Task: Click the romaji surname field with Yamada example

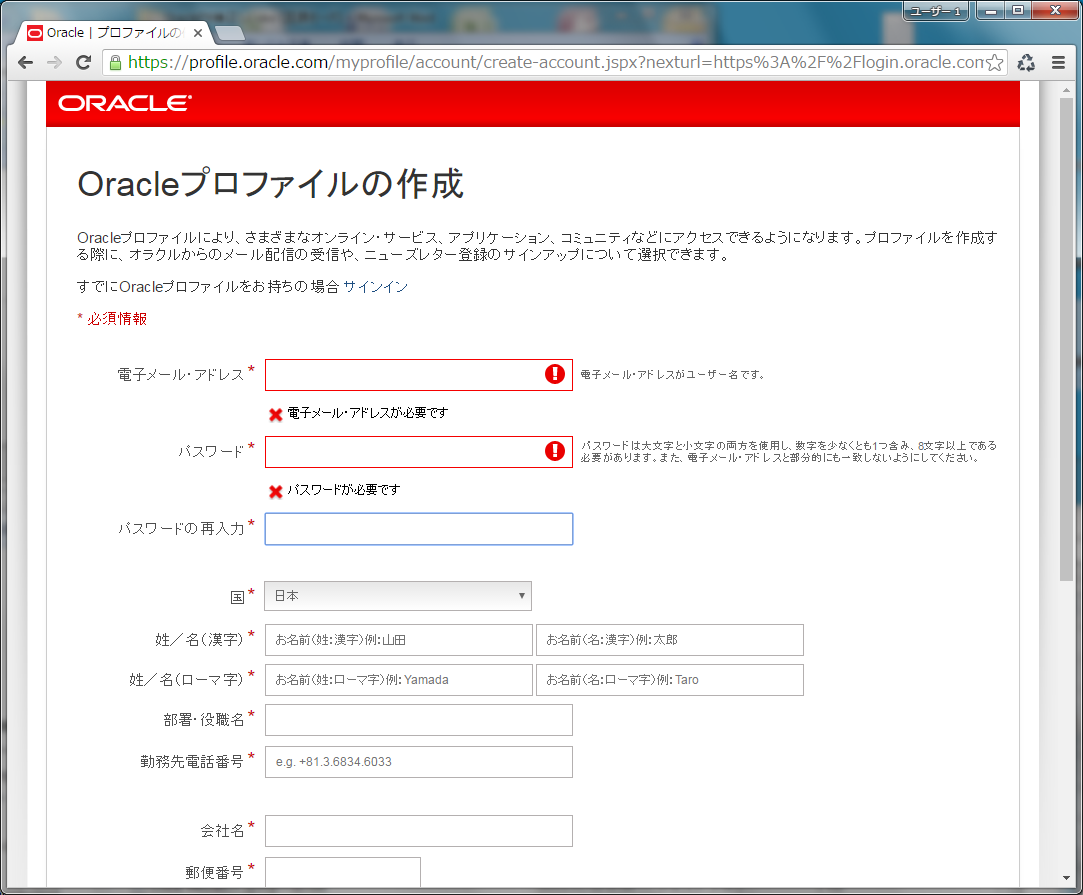Action: pos(399,680)
